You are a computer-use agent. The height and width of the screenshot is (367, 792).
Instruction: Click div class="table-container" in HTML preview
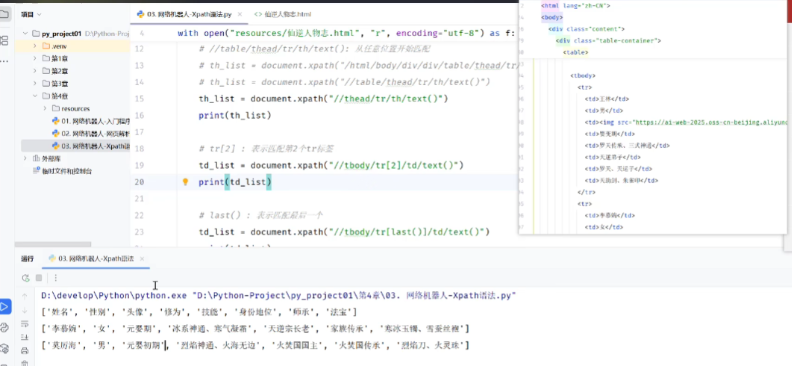pos(608,40)
